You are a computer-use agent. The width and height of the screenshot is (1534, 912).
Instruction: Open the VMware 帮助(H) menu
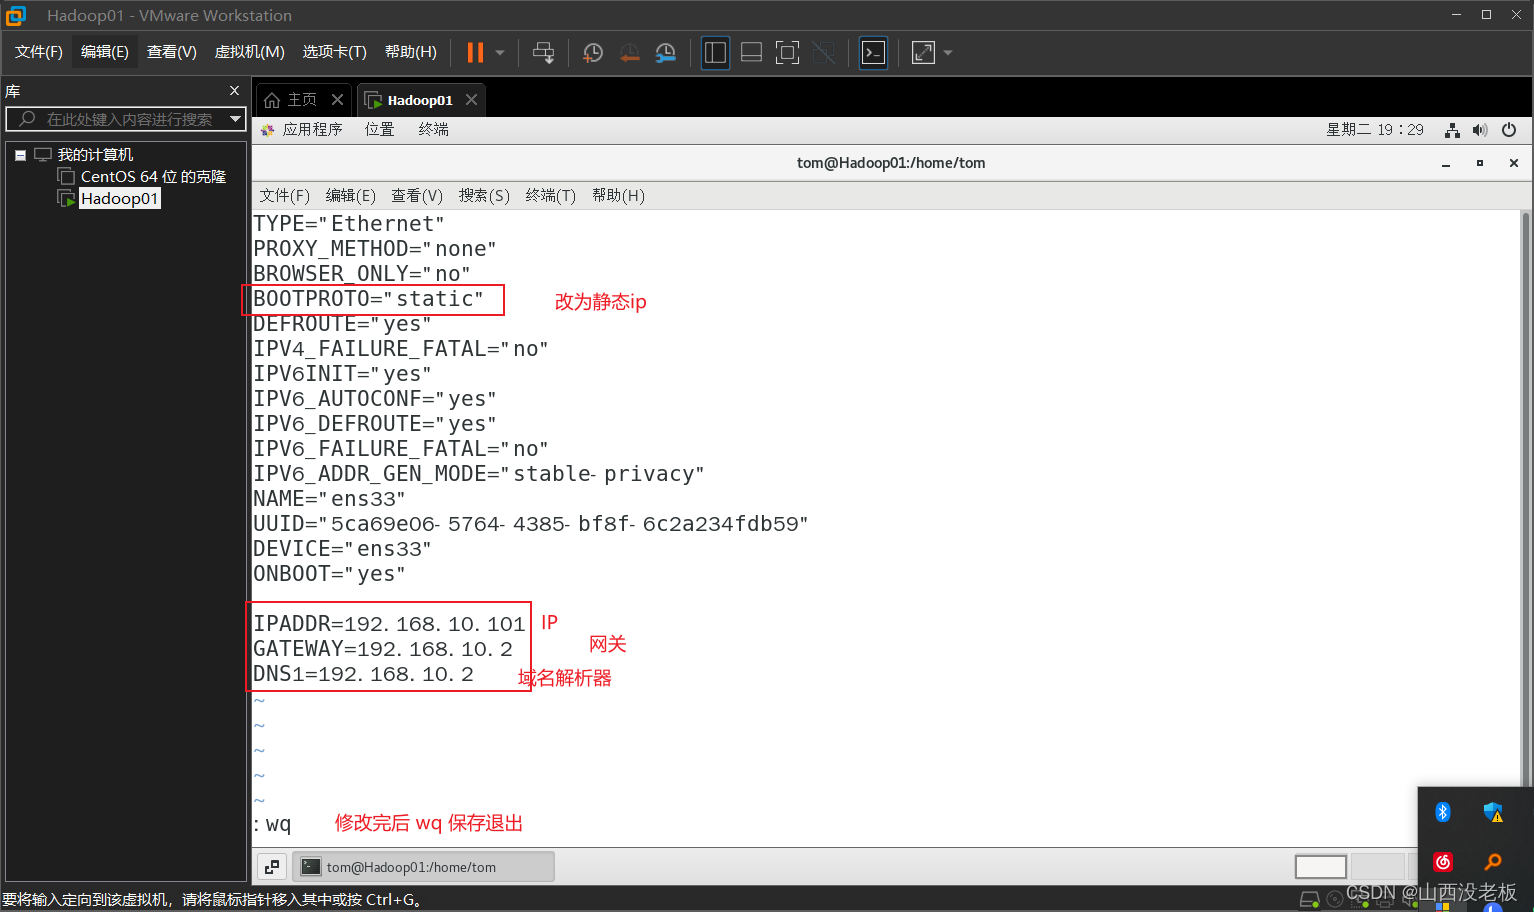point(410,52)
